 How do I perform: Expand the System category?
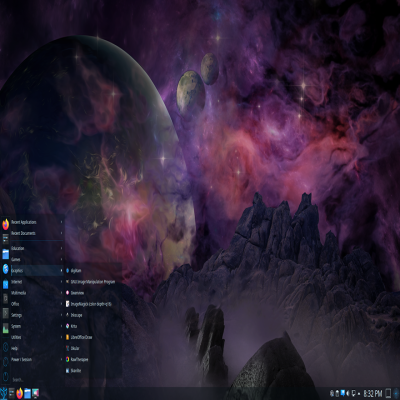click(x=37, y=326)
